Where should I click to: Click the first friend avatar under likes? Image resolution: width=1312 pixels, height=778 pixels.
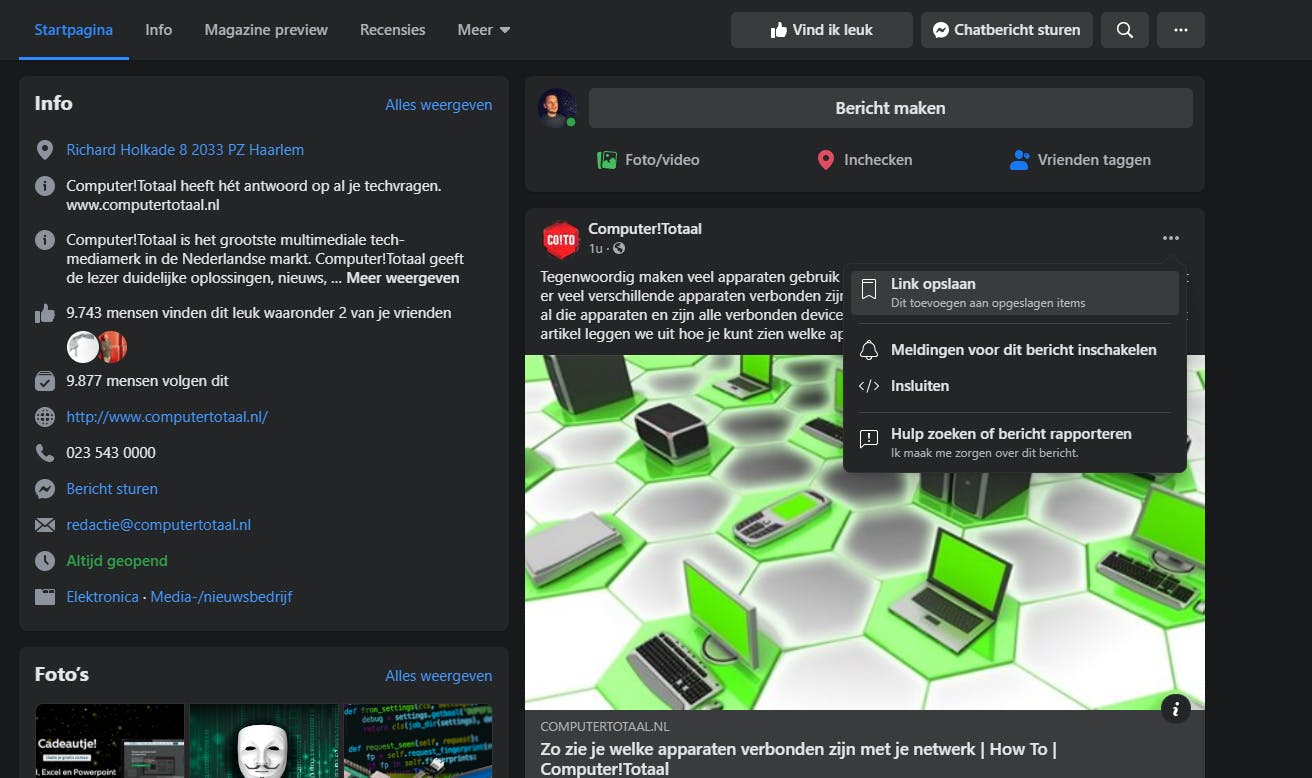tap(83, 347)
